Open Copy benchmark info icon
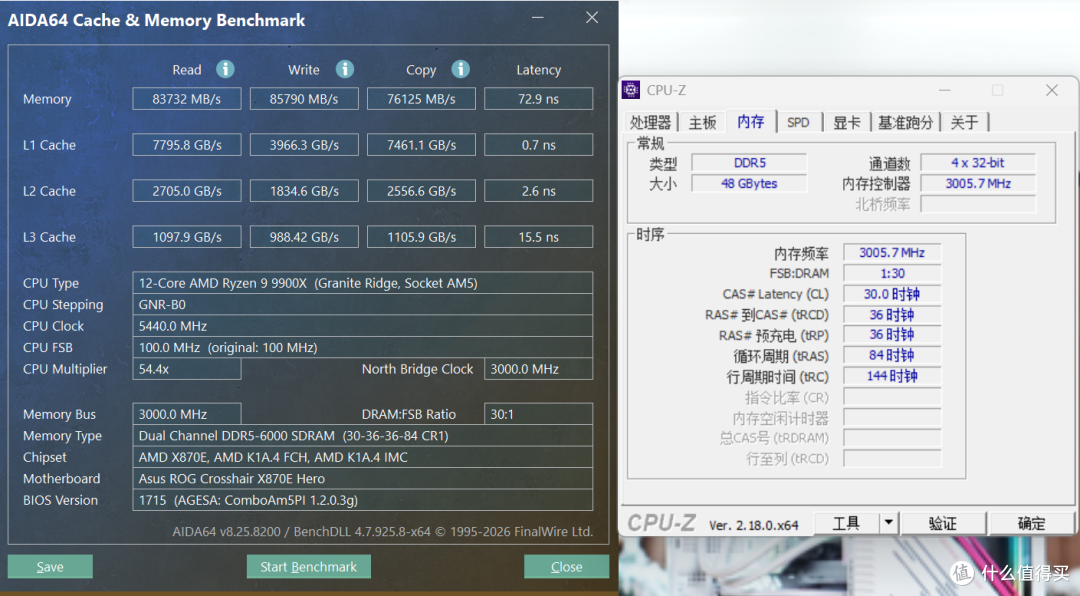The width and height of the screenshot is (1080, 596). click(x=460, y=69)
